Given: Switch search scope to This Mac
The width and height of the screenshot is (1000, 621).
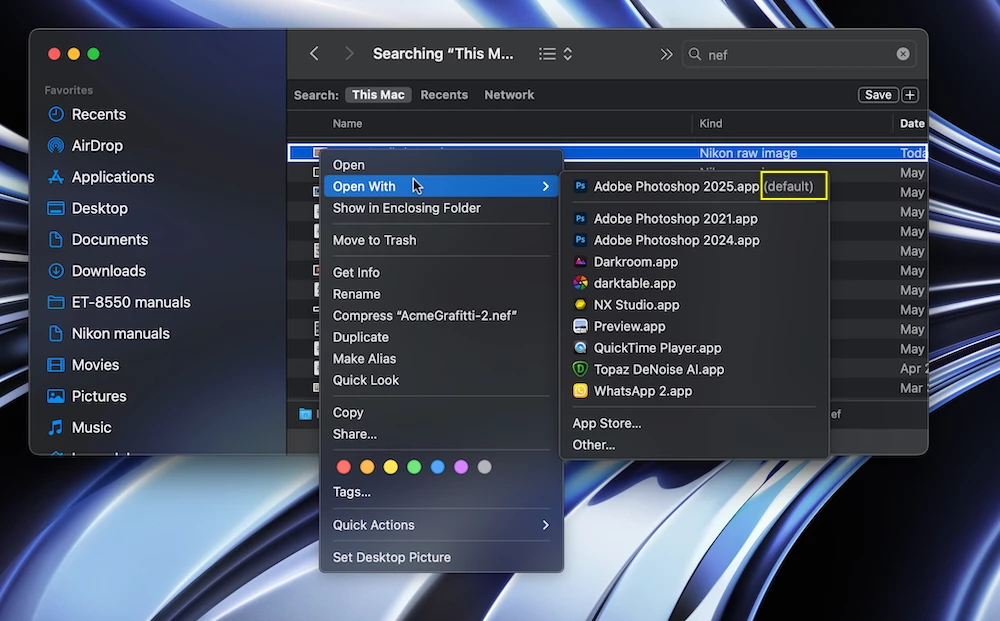Looking at the screenshot, I should pos(378,94).
